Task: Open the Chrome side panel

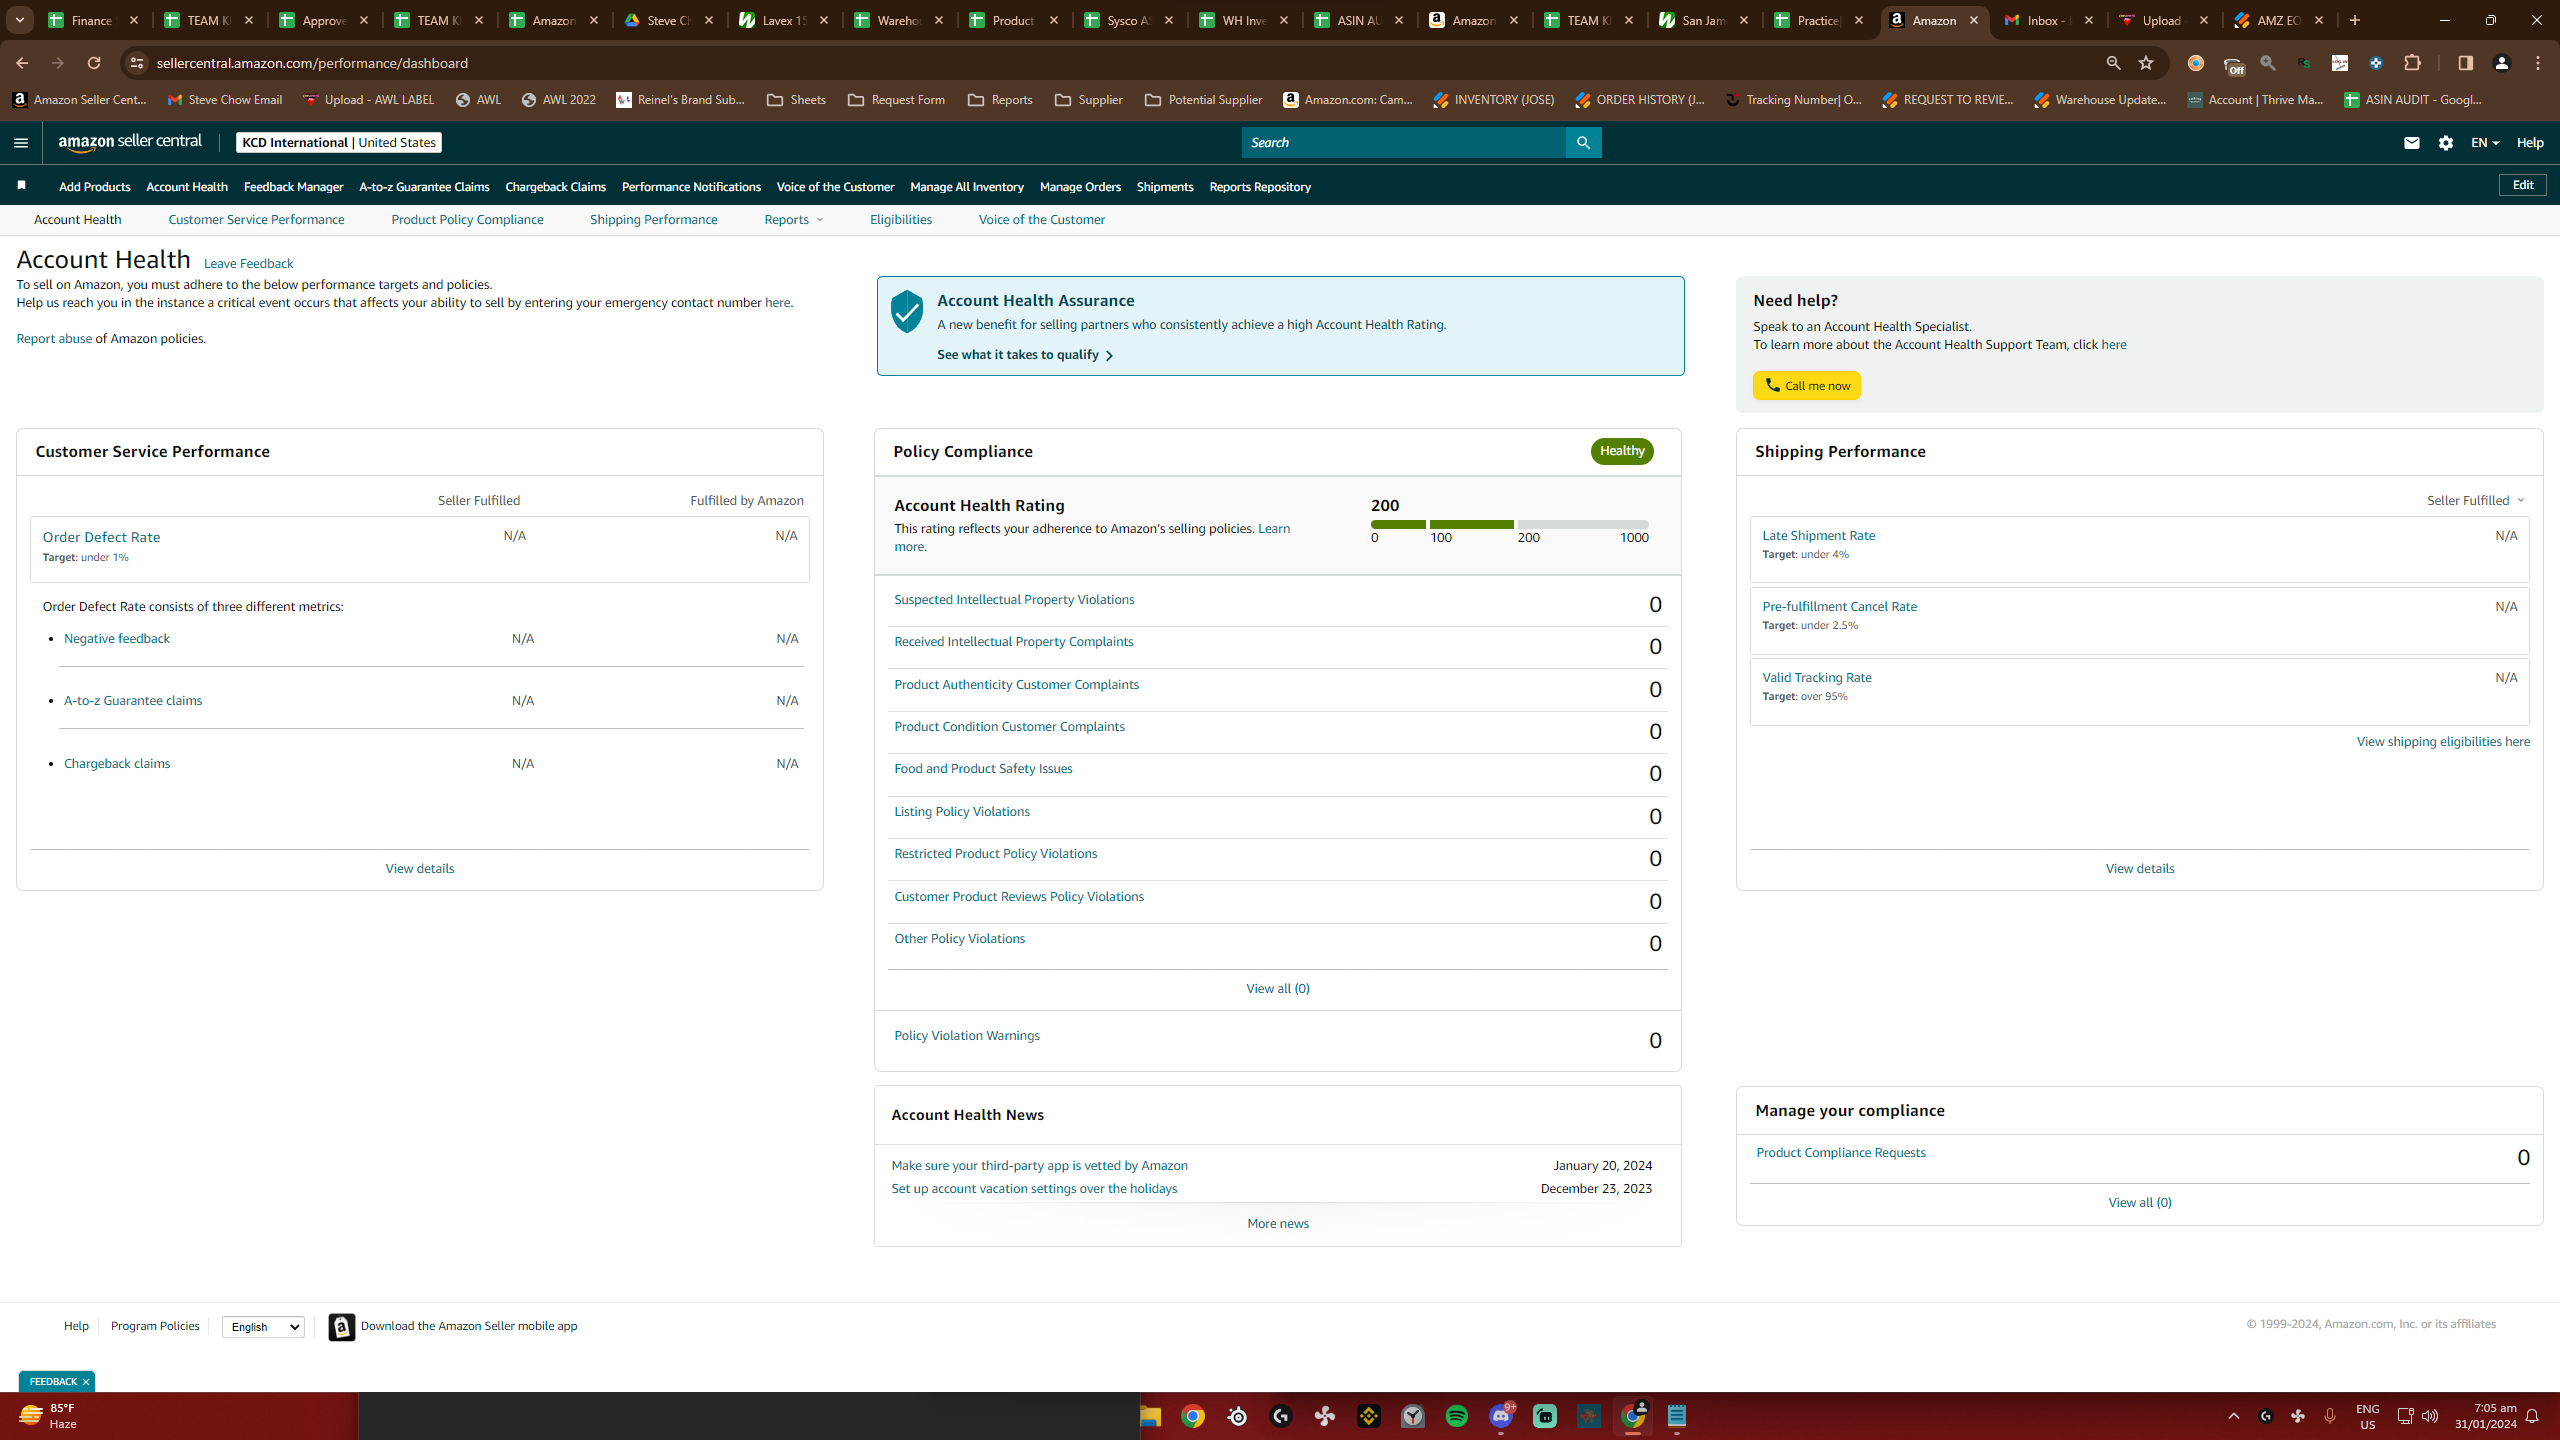Action: 2465,63
